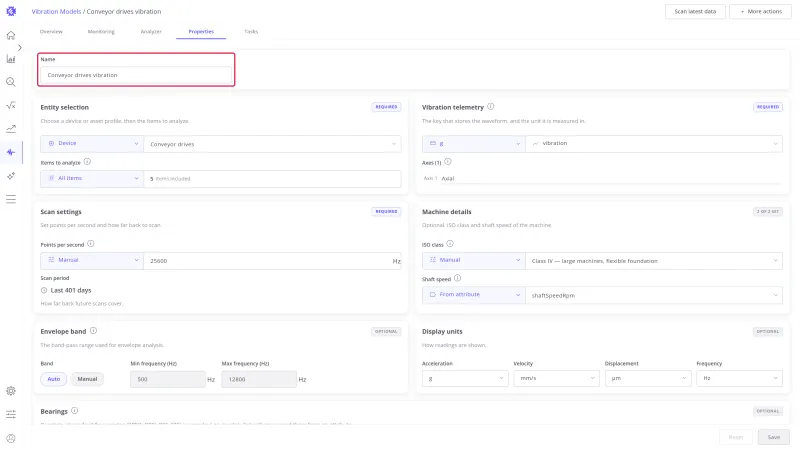Select the Properties tab
The width and height of the screenshot is (800, 450).
pyautogui.click(x=201, y=32)
